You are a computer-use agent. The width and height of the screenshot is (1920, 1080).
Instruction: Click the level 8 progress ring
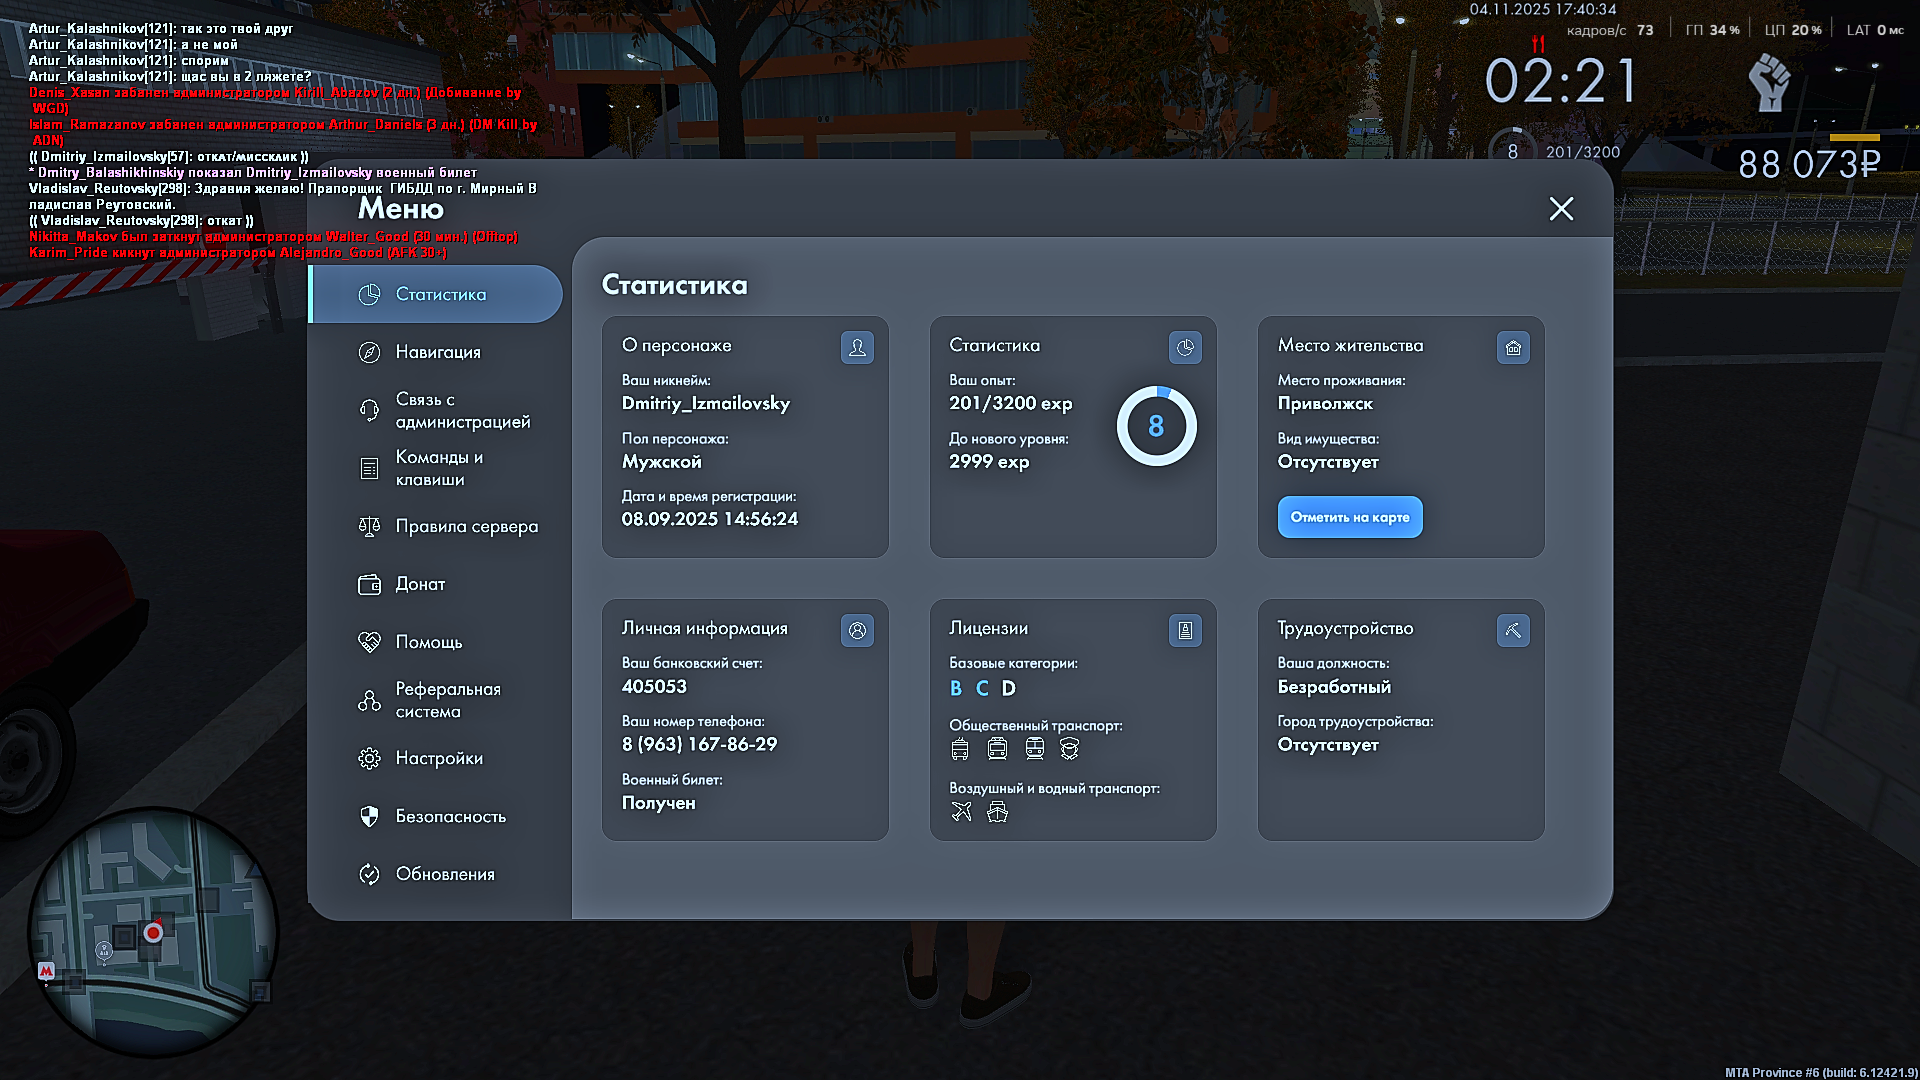(1156, 427)
